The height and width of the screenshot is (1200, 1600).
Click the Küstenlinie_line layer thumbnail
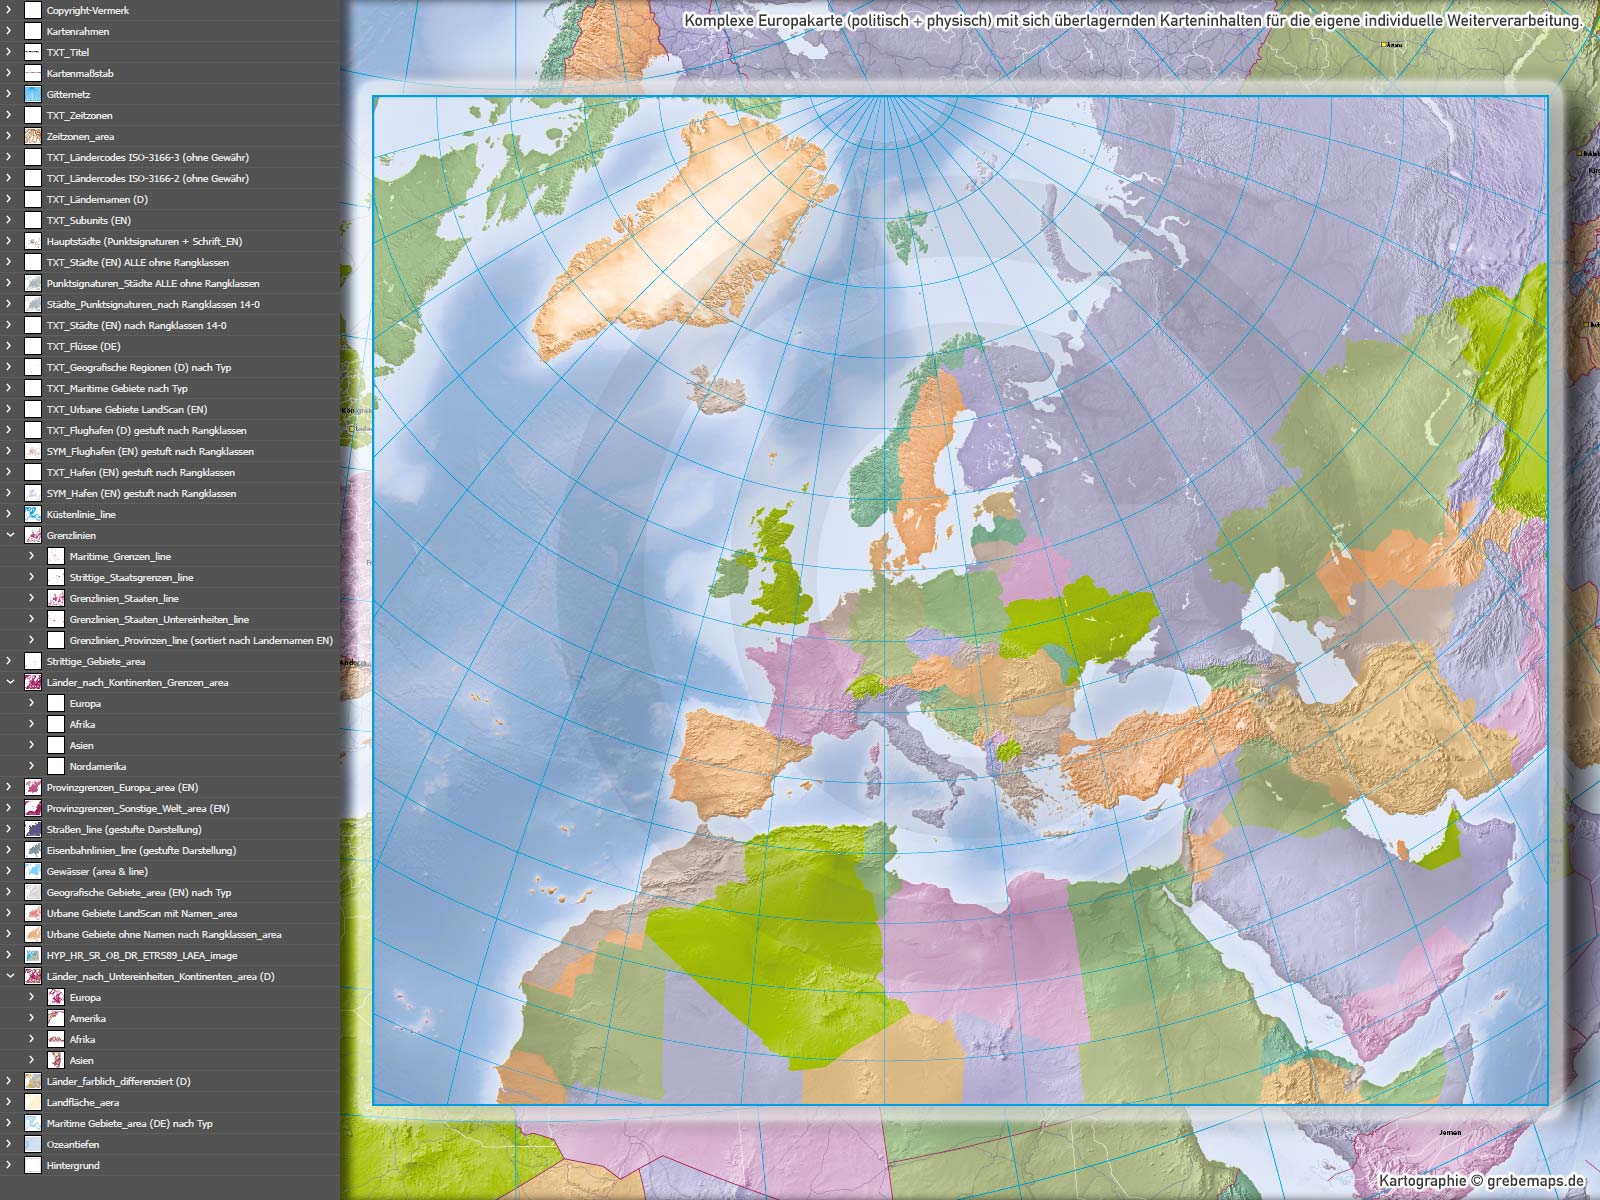click(33, 514)
